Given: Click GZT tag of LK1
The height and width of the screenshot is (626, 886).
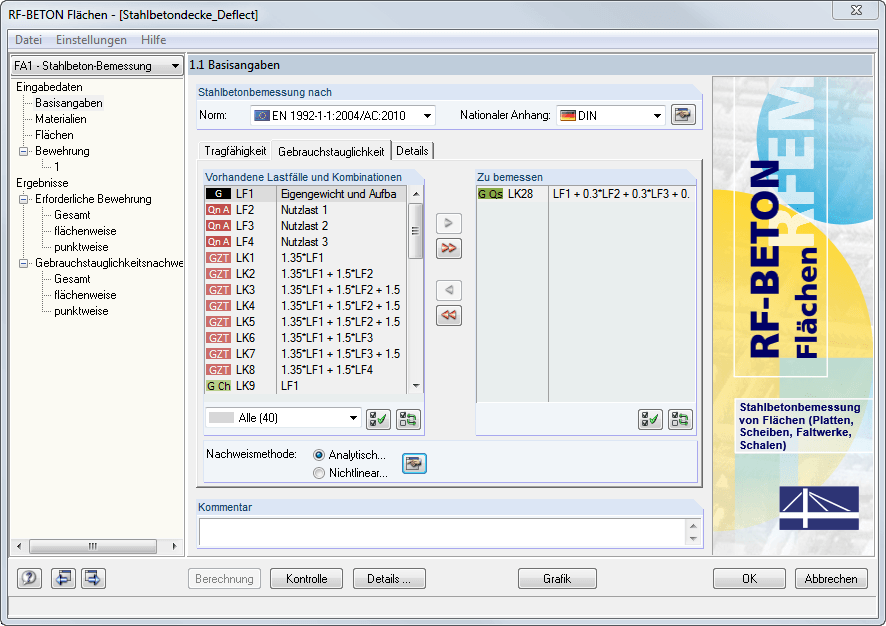Looking at the screenshot, I should tap(218, 258).
